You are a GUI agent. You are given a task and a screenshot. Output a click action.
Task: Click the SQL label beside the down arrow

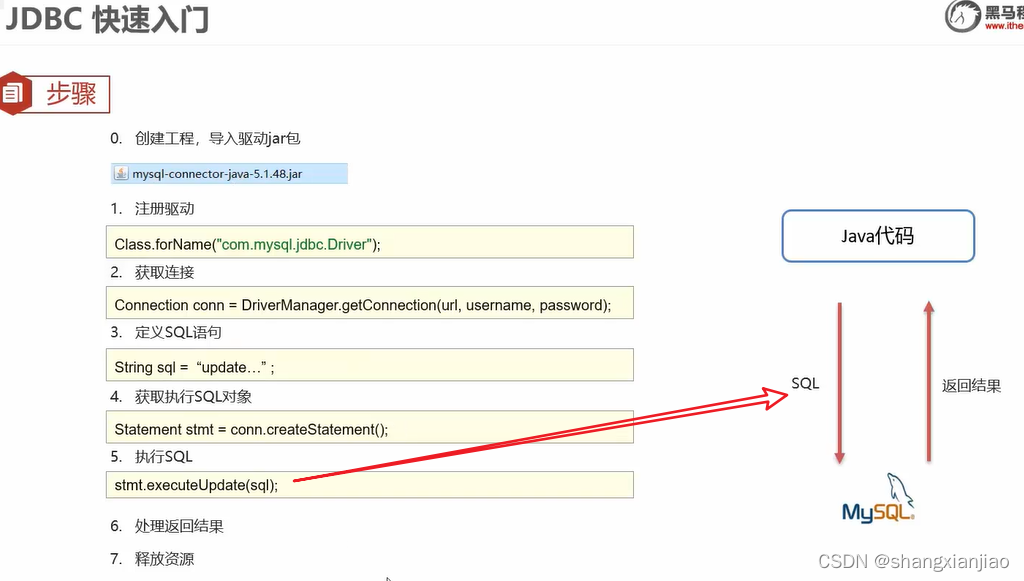click(805, 383)
